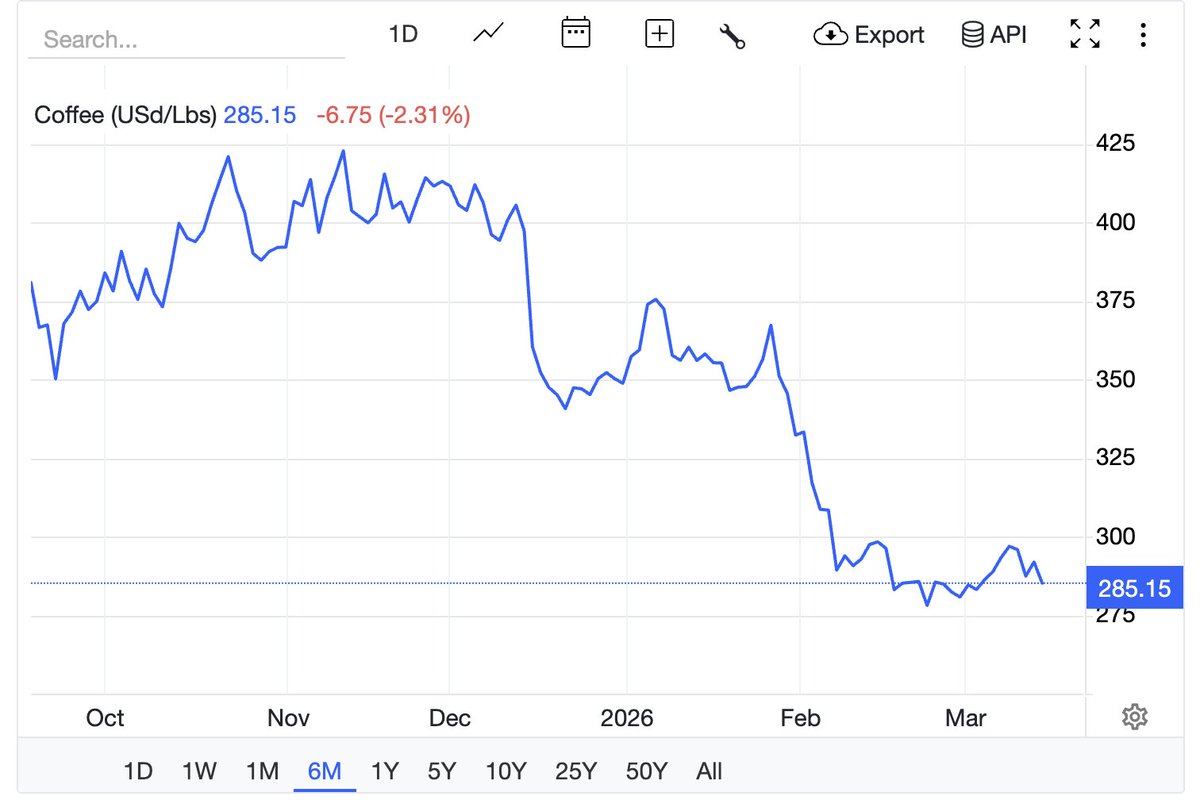This screenshot has width=1200, height=800.
Task: Click the 2026 x-axis label
Action: point(627,718)
